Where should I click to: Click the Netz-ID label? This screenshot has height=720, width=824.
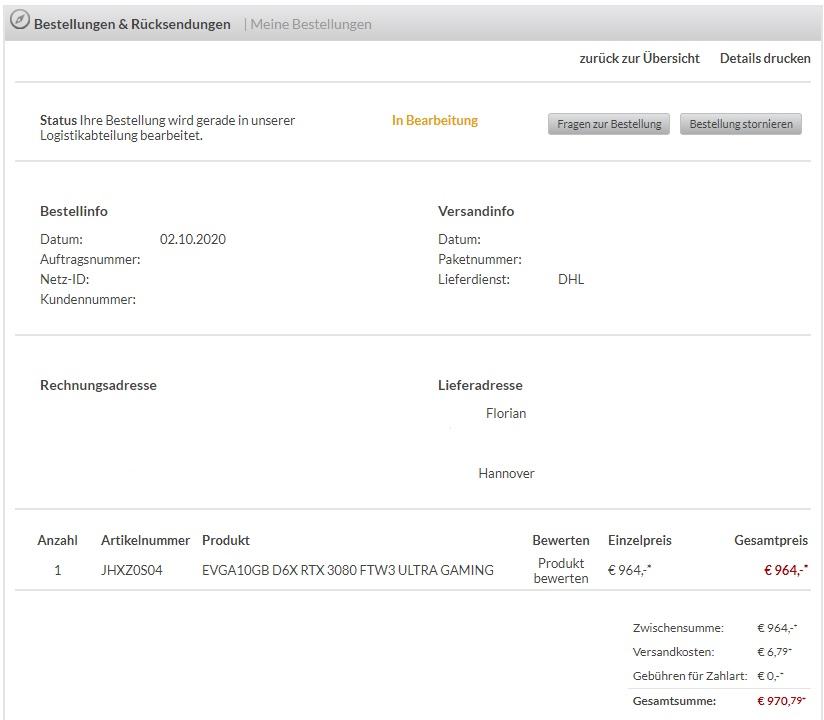(64, 279)
